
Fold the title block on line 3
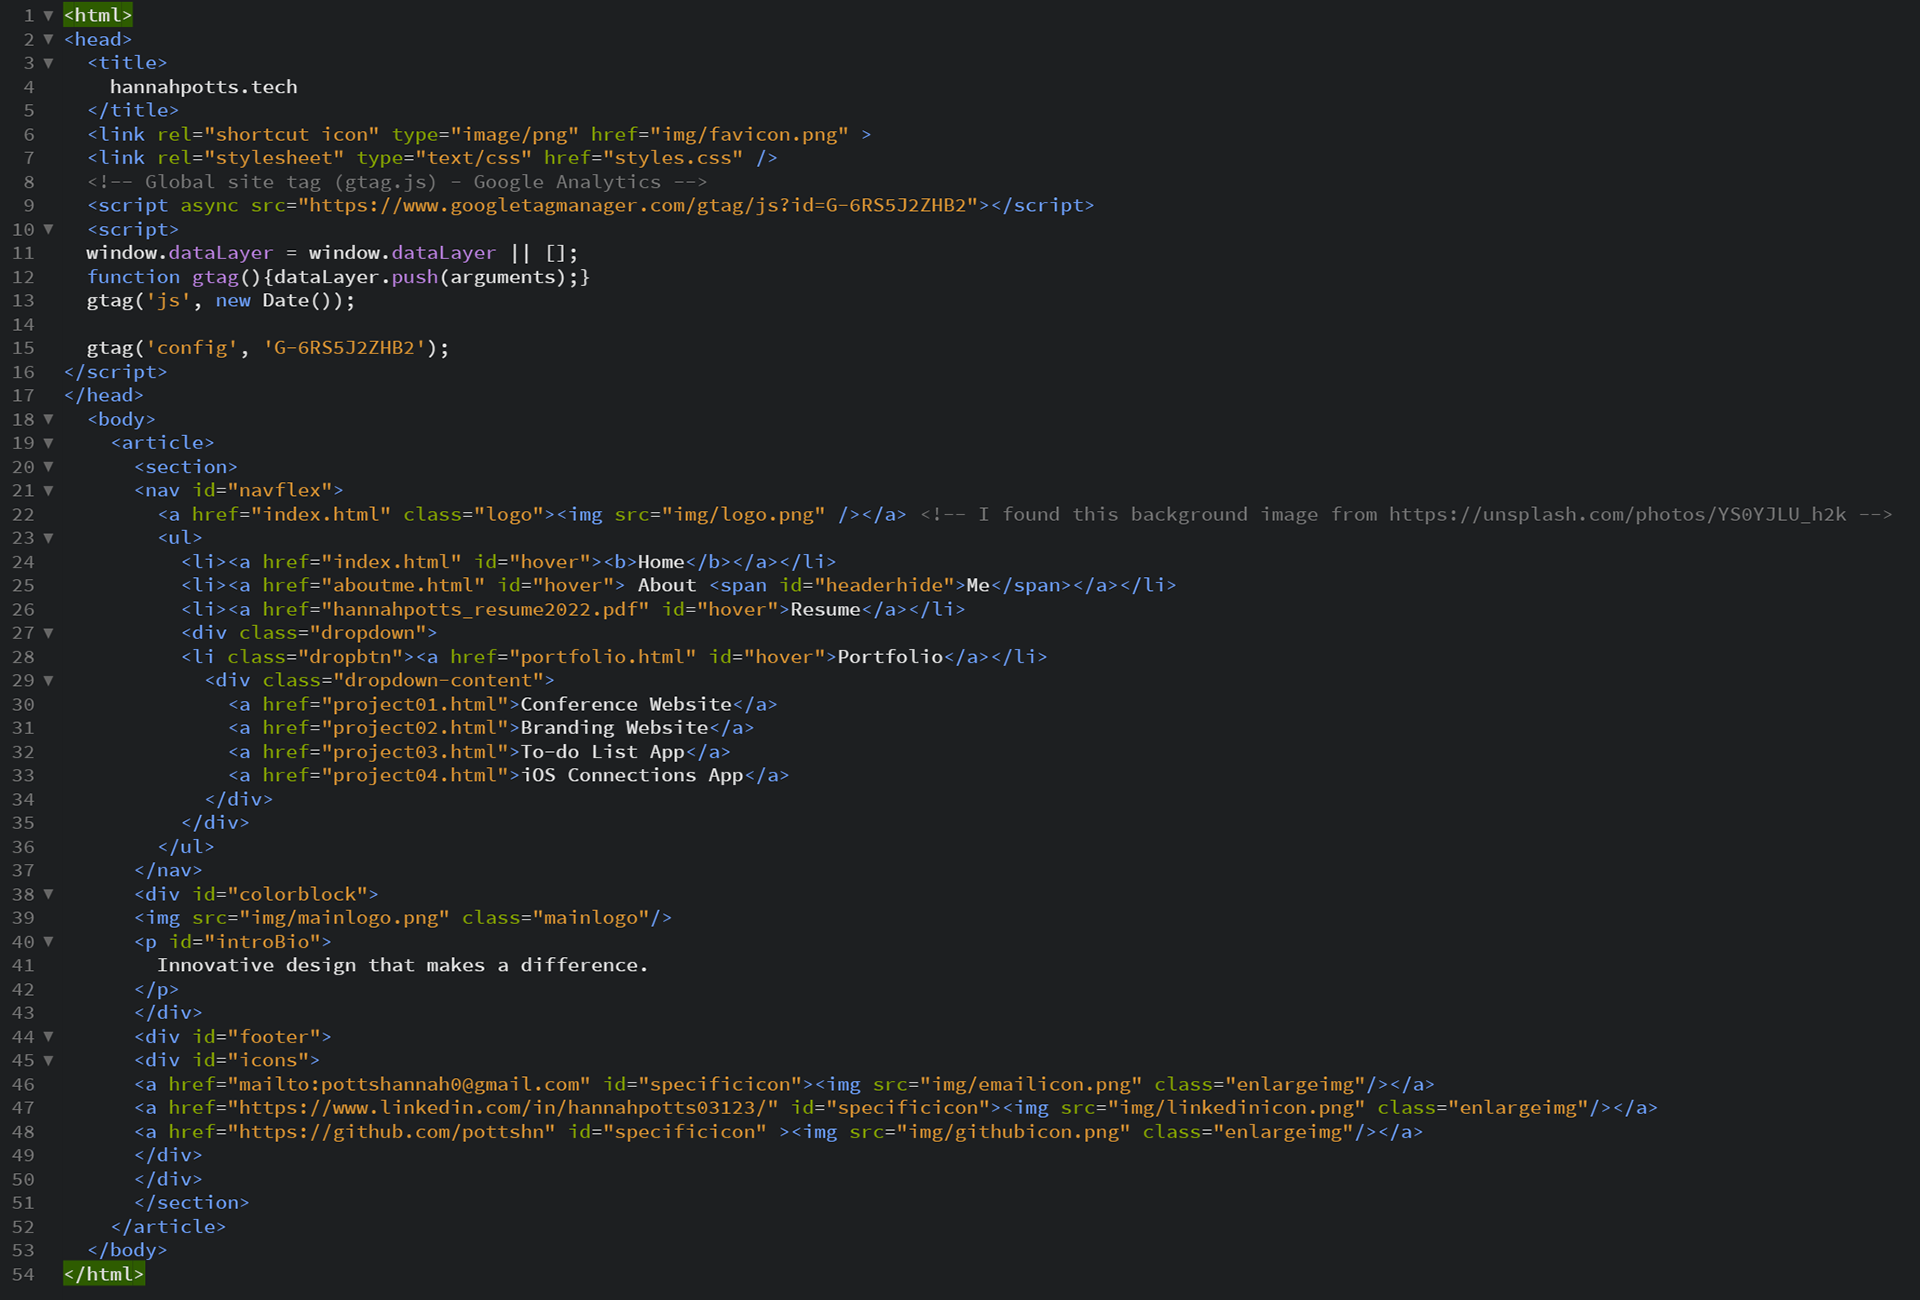48,63
